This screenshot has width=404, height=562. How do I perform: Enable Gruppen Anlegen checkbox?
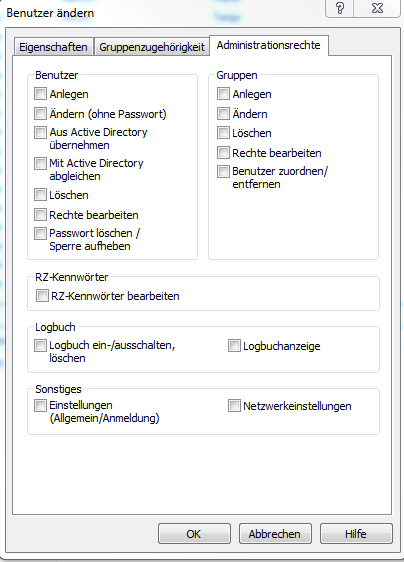(223, 94)
